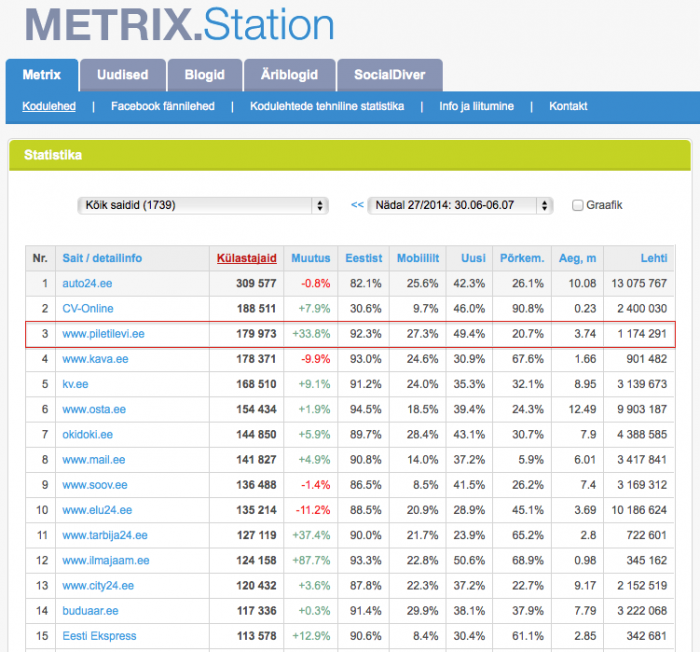Sort by Aeg, m column header
The height and width of the screenshot is (652, 700).
[x=577, y=258]
